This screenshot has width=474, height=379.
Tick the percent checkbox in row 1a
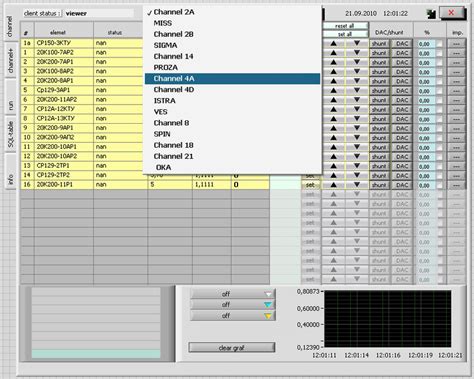pyautogui.click(x=440, y=44)
